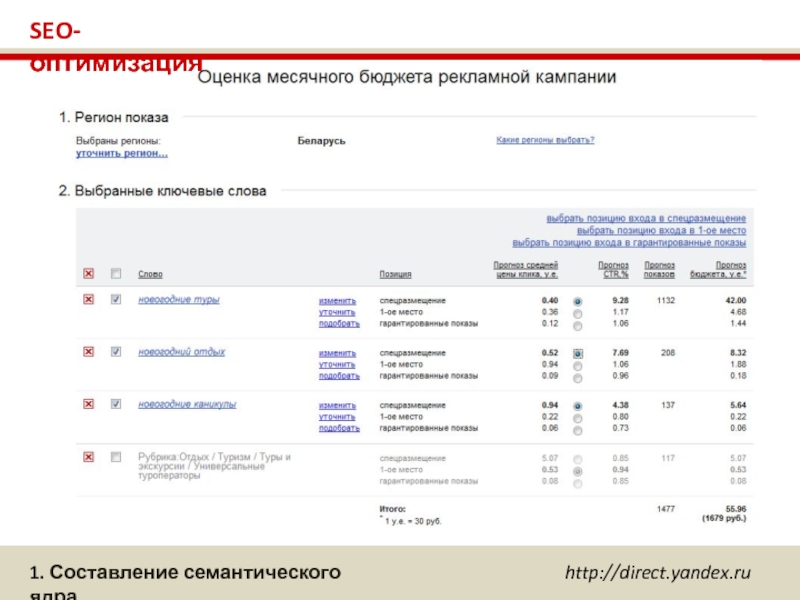Select спецразмещение radio for 'новогодний отдых'

(x=578, y=354)
